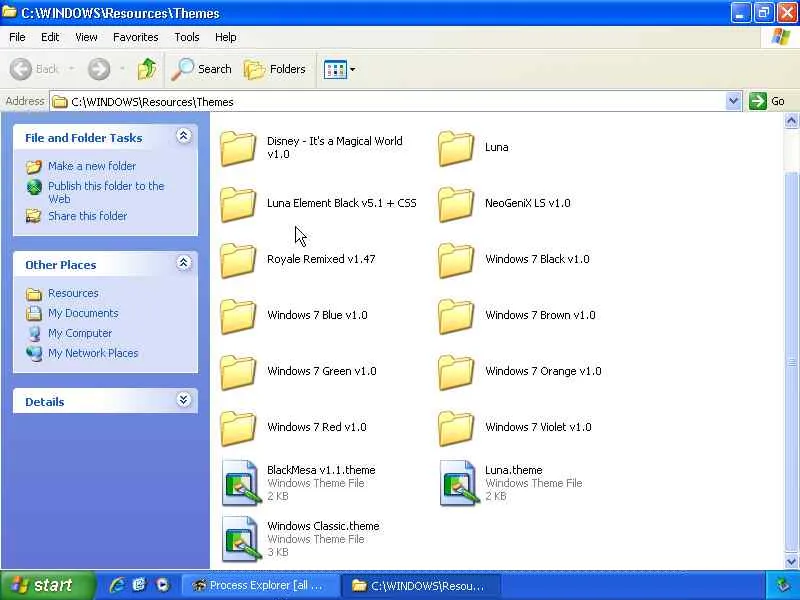800x600 pixels.
Task: Open the Favorites menu
Action: [x=136, y=37]
